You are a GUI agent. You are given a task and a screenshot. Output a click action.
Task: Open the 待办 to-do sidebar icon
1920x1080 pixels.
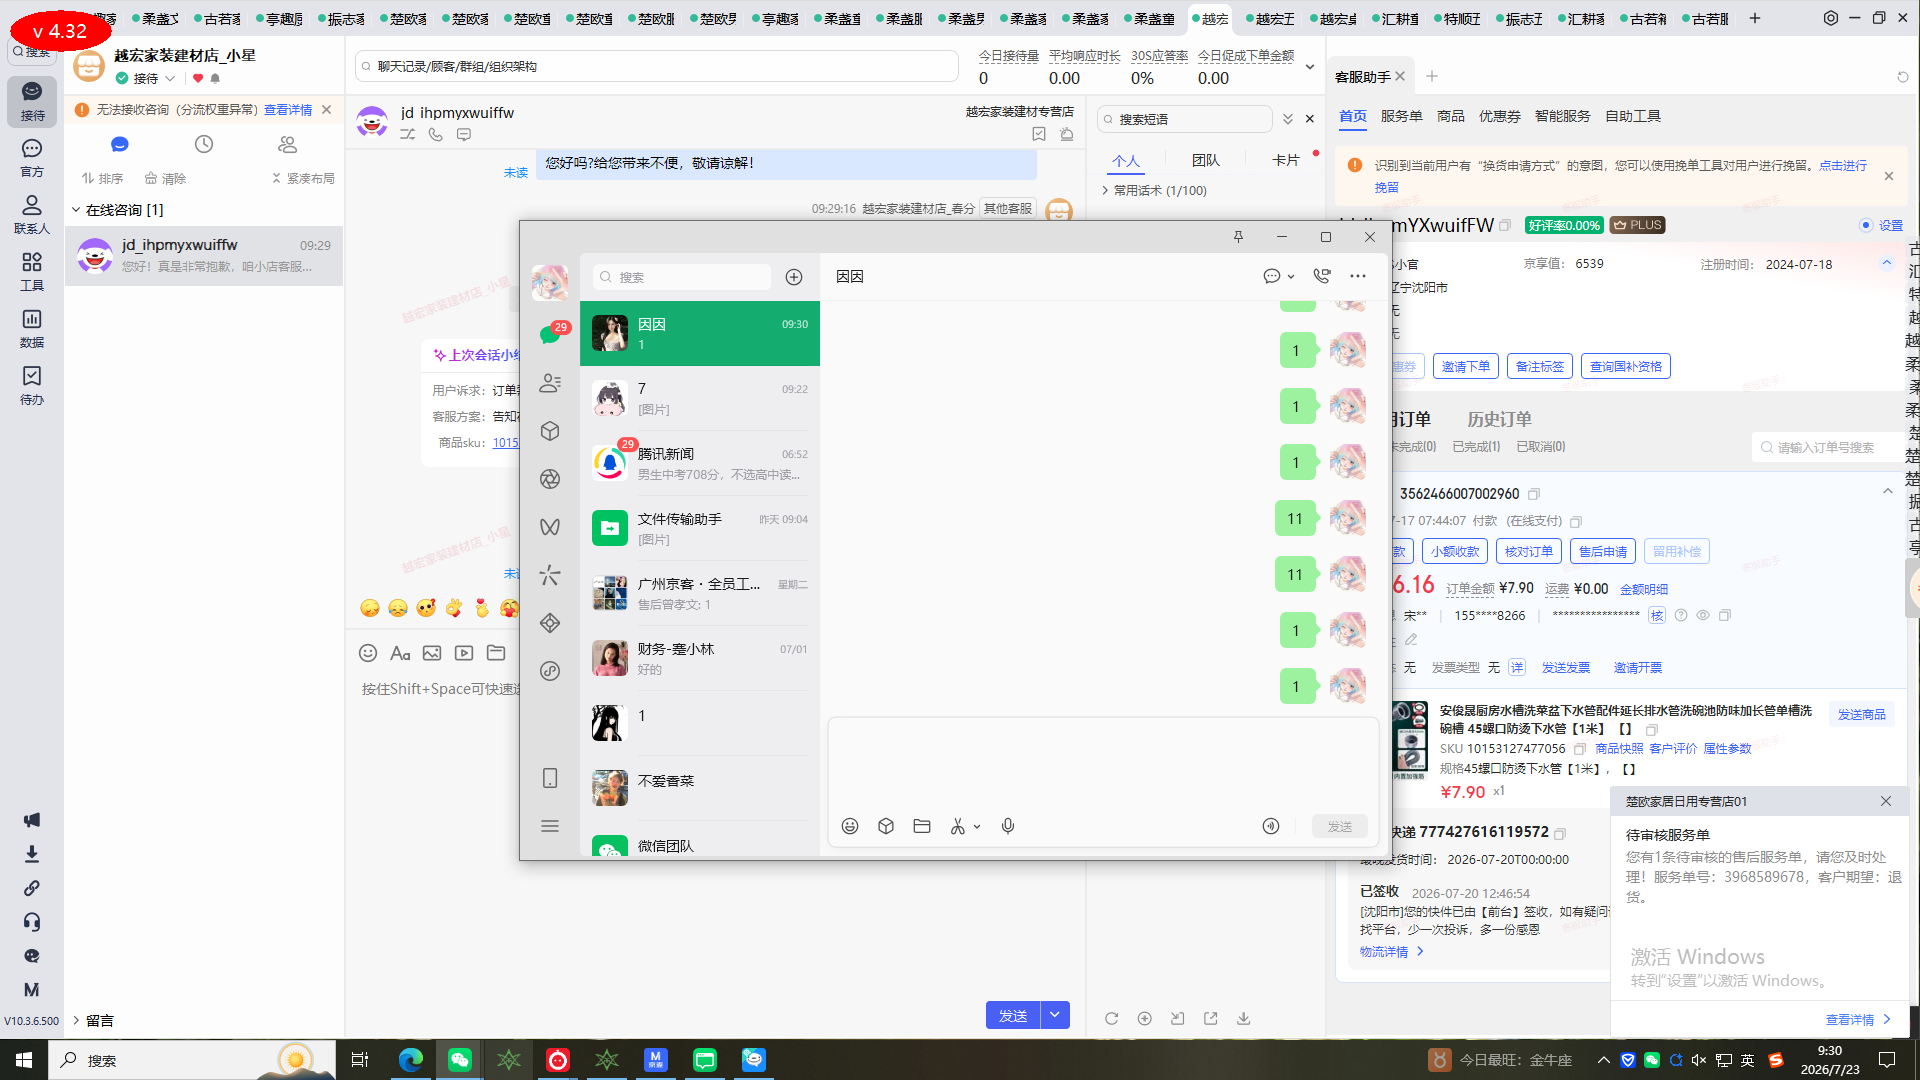pos(32,386)
